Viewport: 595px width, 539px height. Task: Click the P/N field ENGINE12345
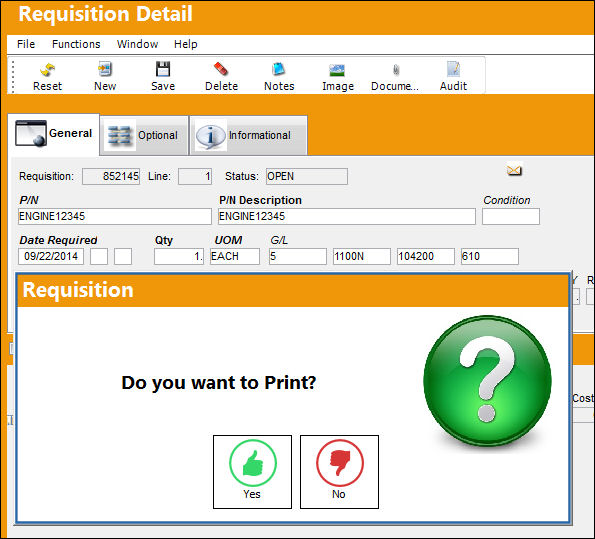(x=115, y=216)
